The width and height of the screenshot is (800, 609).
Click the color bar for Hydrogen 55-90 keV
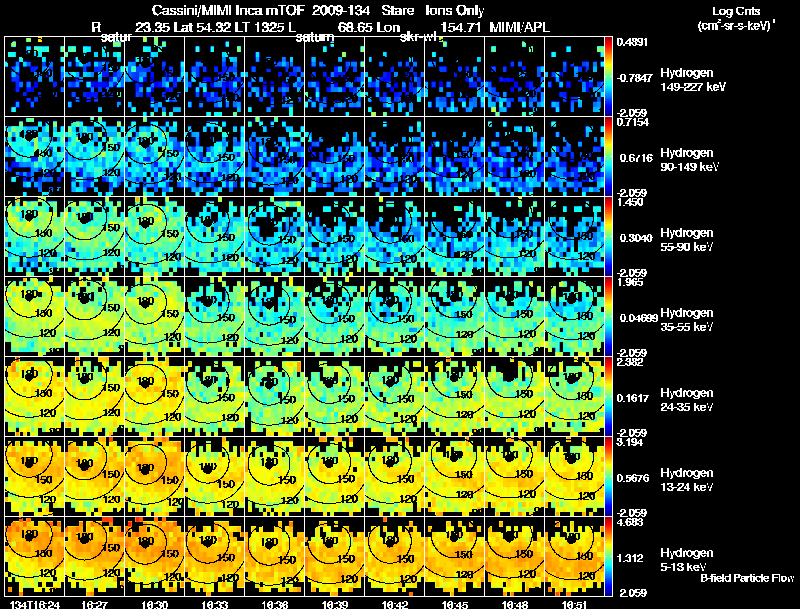point(608,236)
